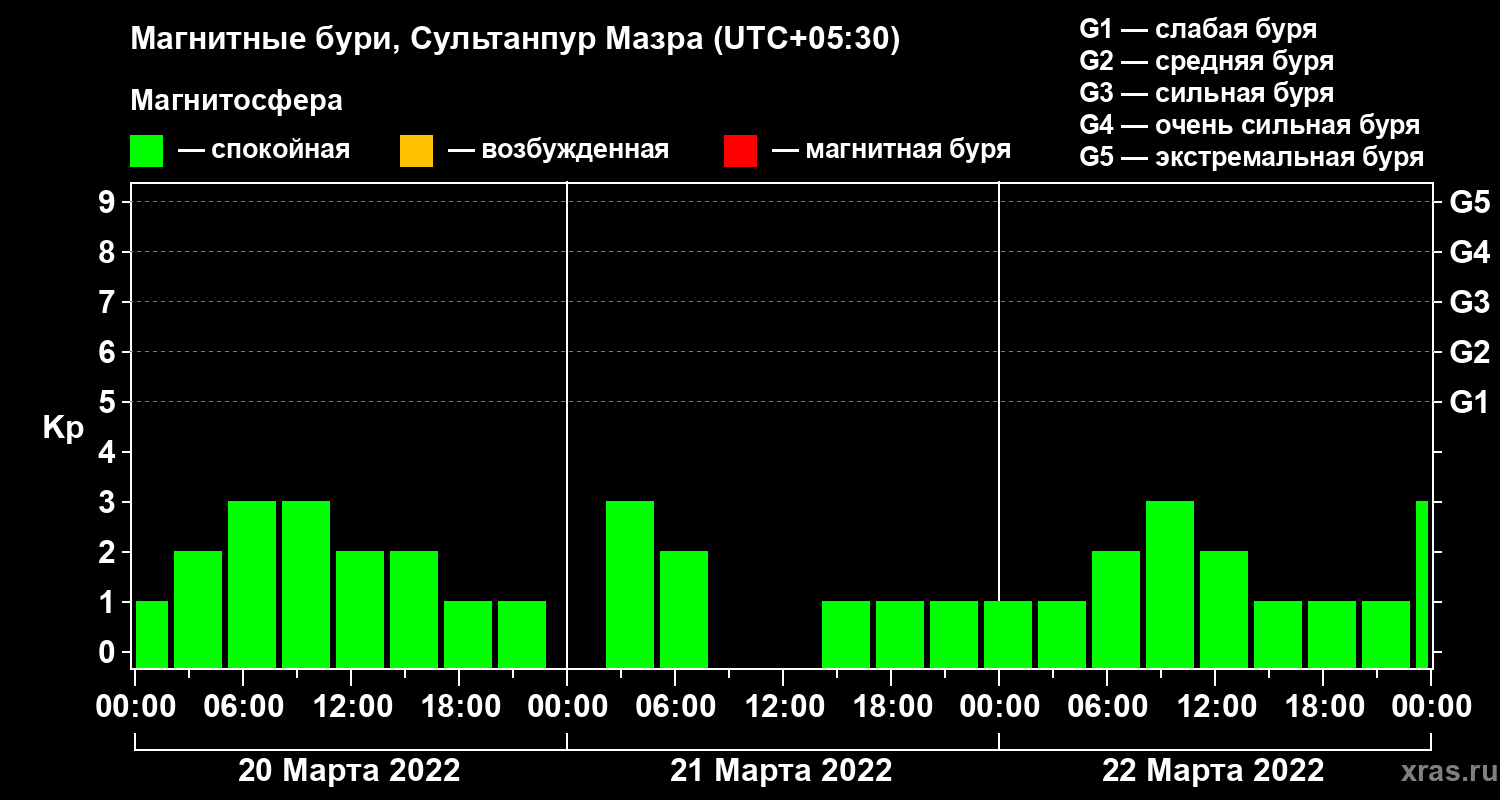The width and height of the screenshot is (1500, 800).
Task: Click the 12:00 time label of 22 March
Action: (x=1215, y=707)
